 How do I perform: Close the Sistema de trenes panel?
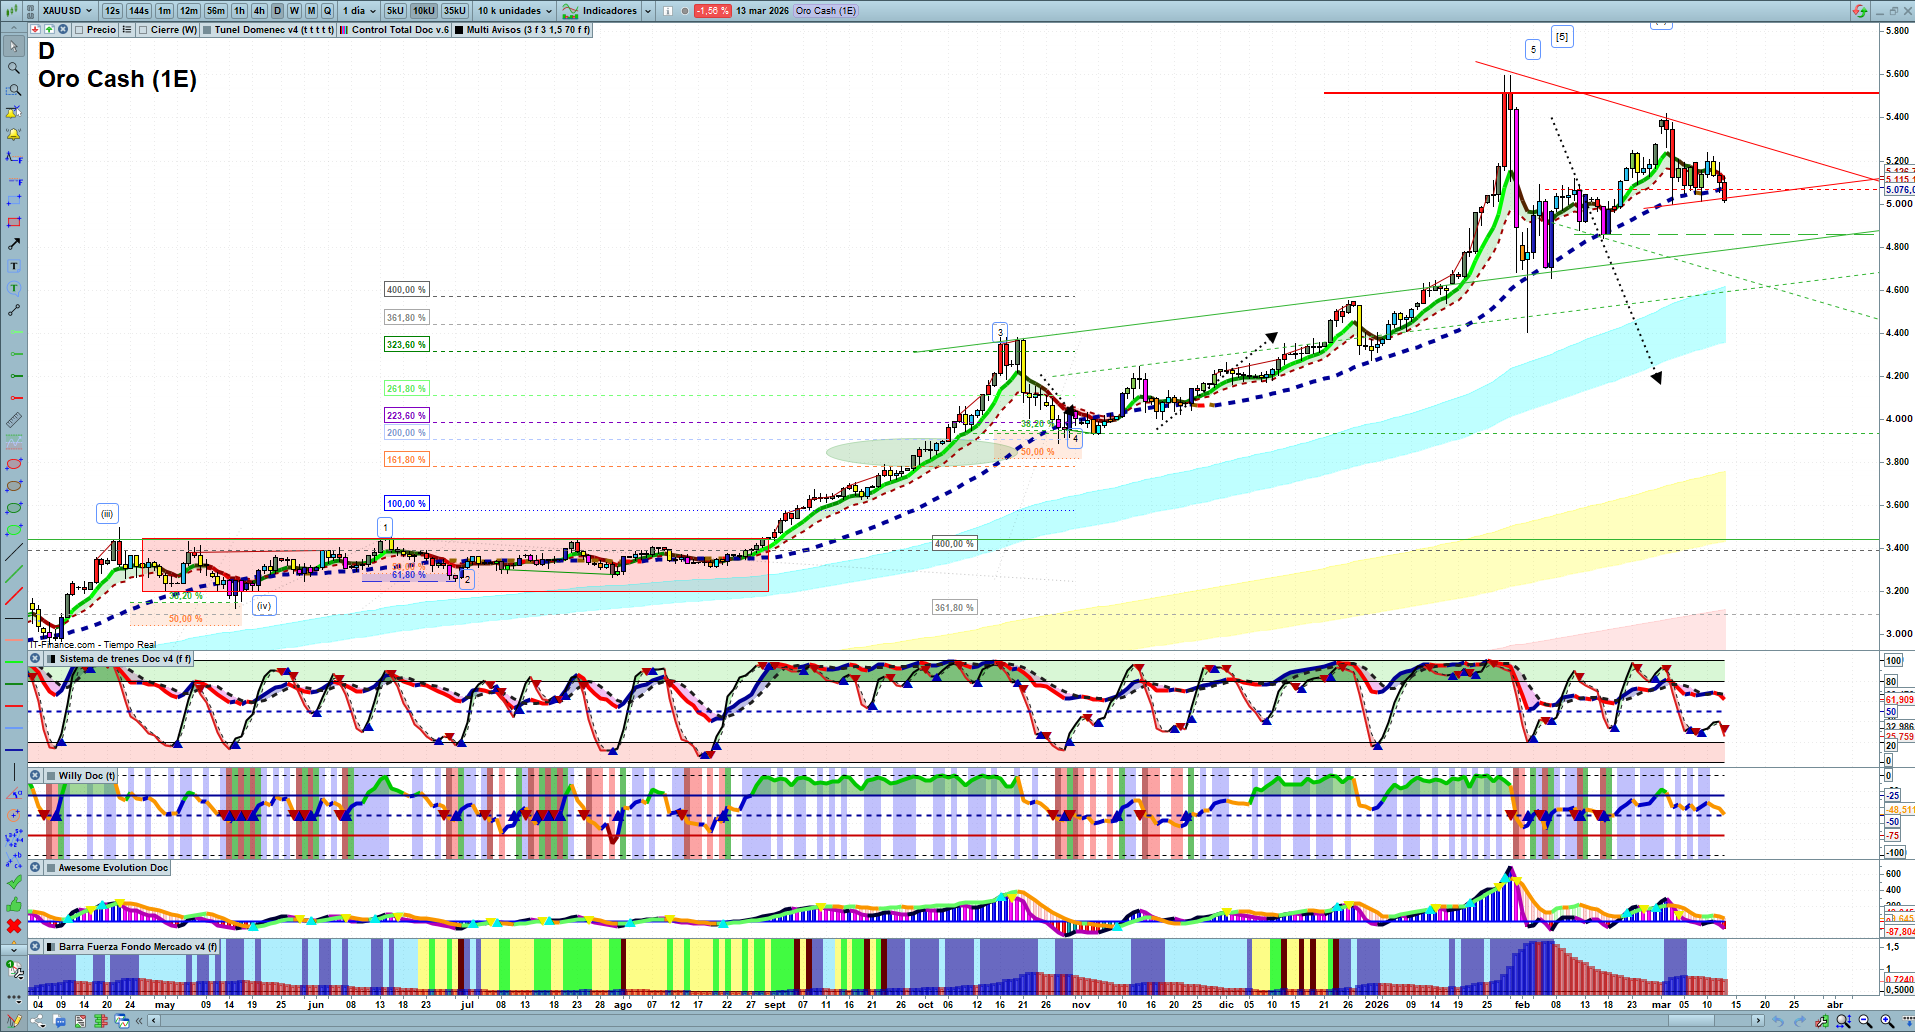pyautogui.click(x=36, y=659)
